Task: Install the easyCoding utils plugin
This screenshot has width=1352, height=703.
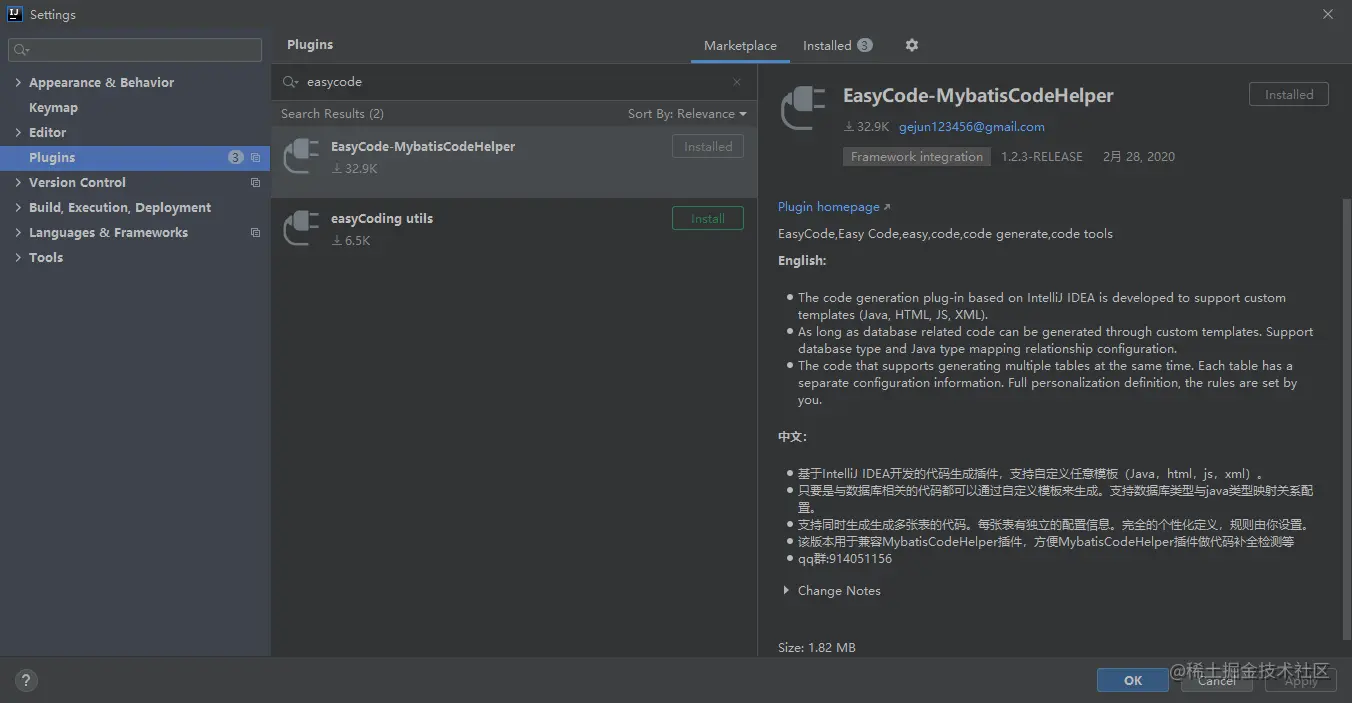Action: point(708,218)
